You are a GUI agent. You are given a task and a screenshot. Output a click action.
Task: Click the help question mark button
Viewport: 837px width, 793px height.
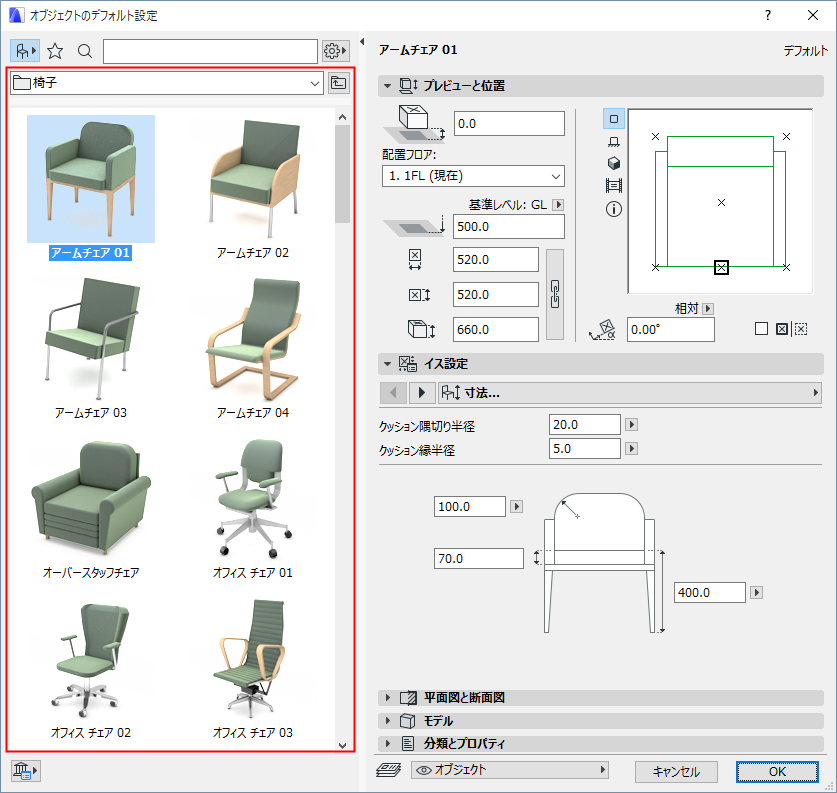(768, 15)
